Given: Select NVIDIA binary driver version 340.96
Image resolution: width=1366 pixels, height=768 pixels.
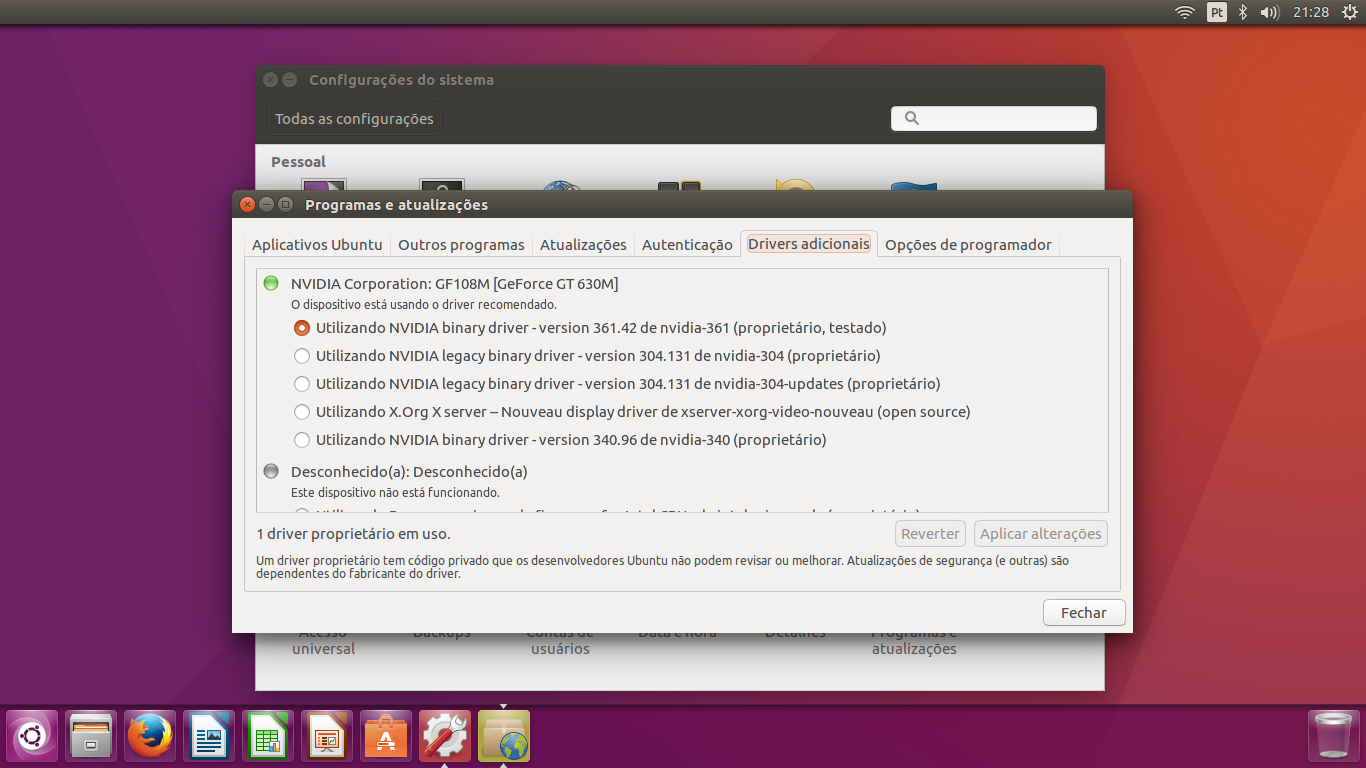Looking at the screenshot, I should click(560, 440).
